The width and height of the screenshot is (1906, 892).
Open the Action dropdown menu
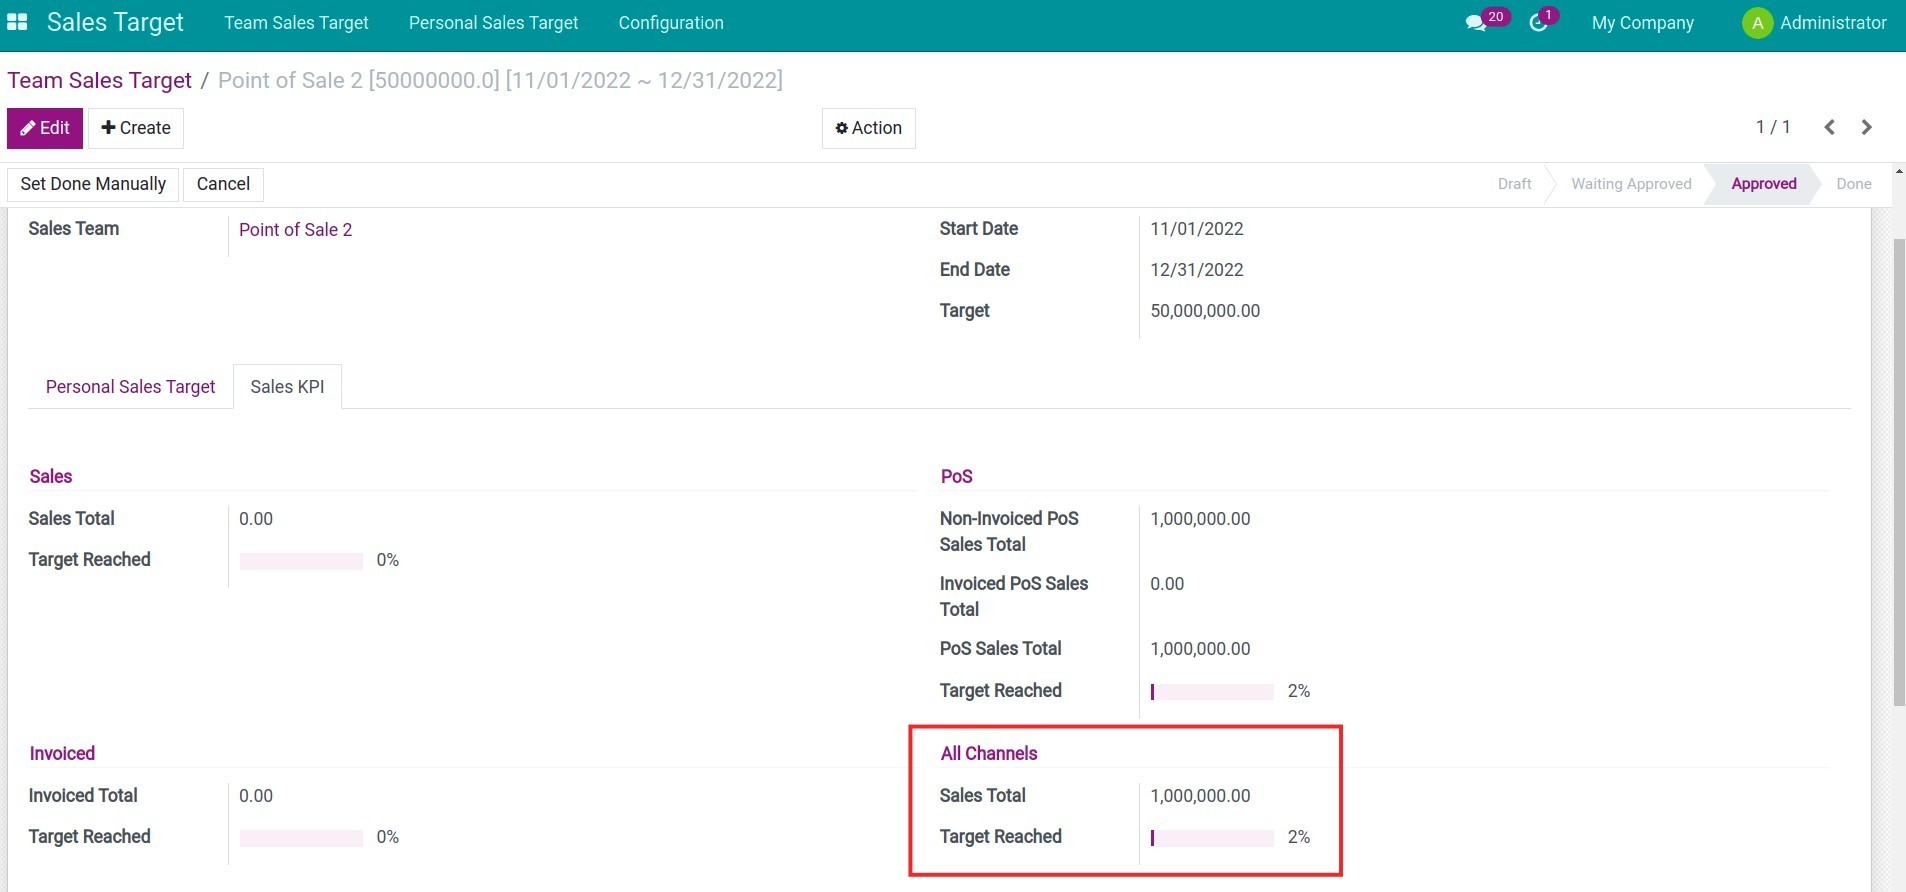(868, 128)
